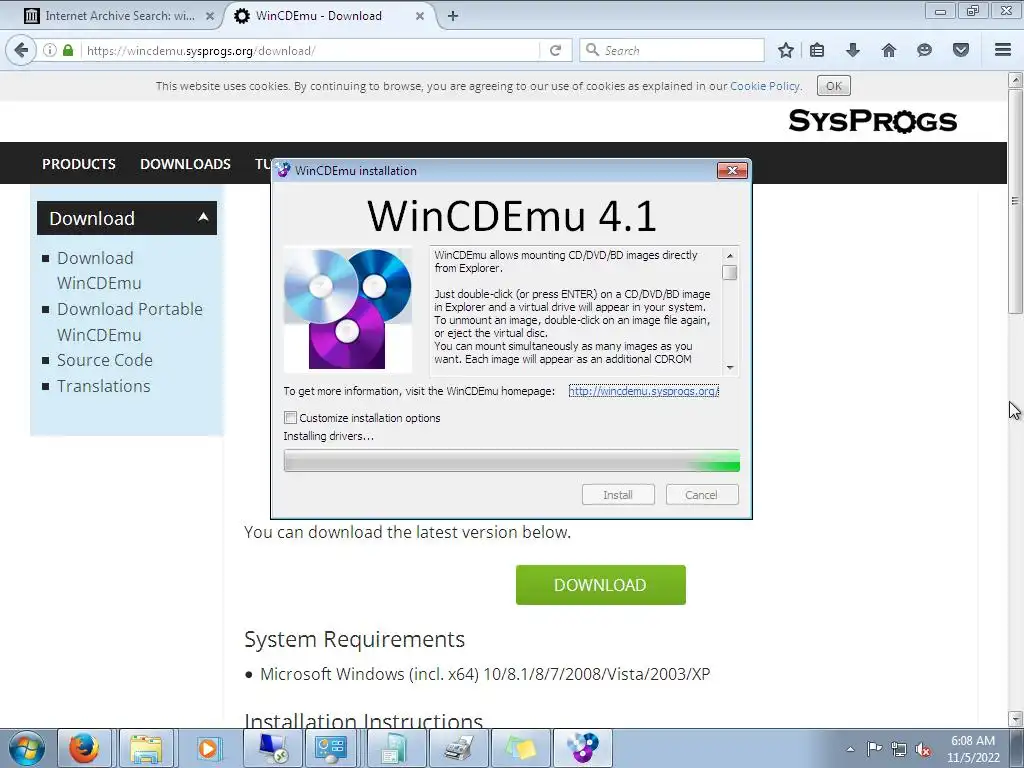Click the address bar URL field
This screenshot has height=768, width=1024.
(x=310, y=50)
